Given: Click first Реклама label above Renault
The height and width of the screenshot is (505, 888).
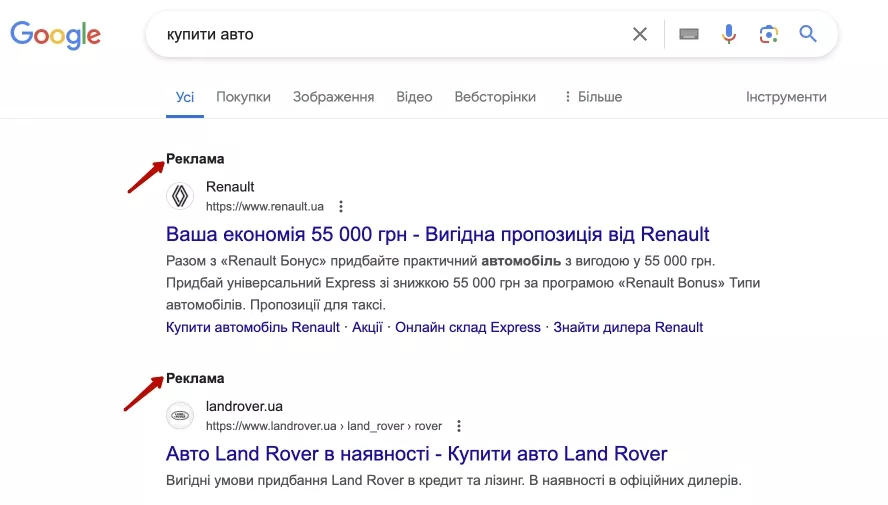Looking at the screenshot, I should point(195,159).
